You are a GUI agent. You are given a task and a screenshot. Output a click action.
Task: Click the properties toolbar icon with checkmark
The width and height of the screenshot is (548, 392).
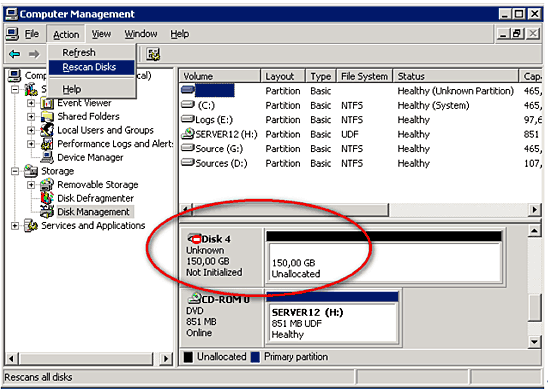tap(153, 54)
